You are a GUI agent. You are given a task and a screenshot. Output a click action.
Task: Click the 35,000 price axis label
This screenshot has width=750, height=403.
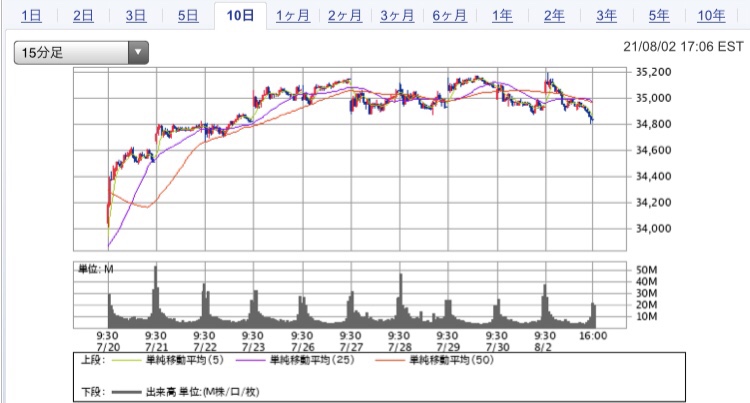pos(653,98)
